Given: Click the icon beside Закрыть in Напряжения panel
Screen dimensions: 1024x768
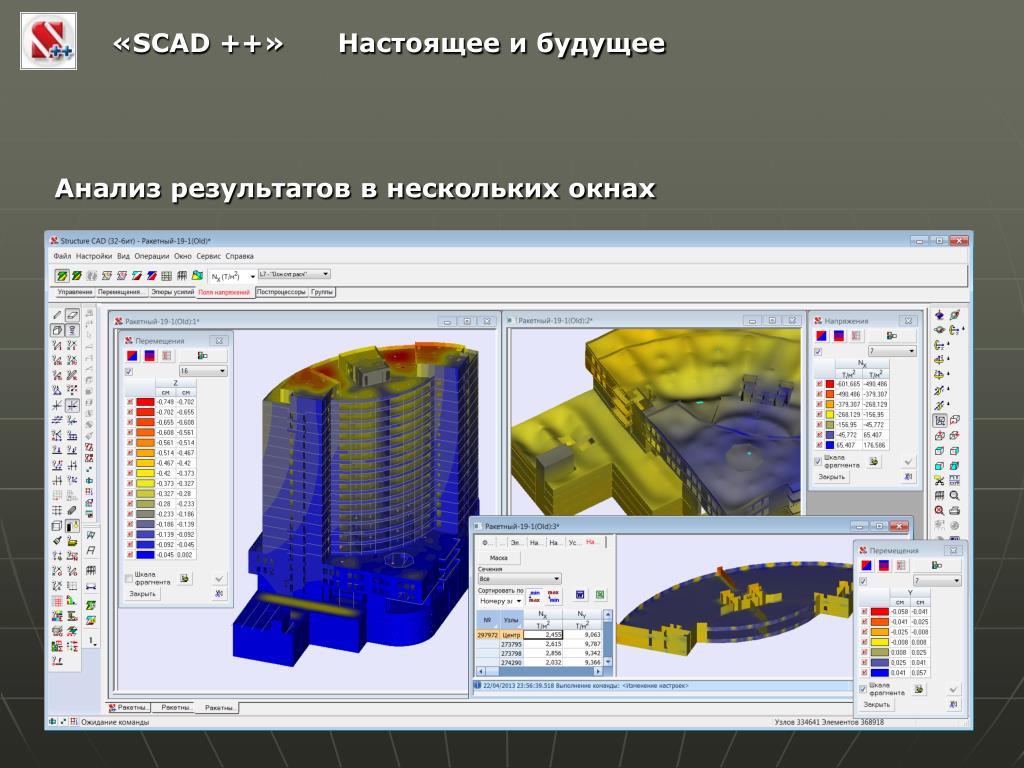Looking at the screenshot, I should 908,477.
